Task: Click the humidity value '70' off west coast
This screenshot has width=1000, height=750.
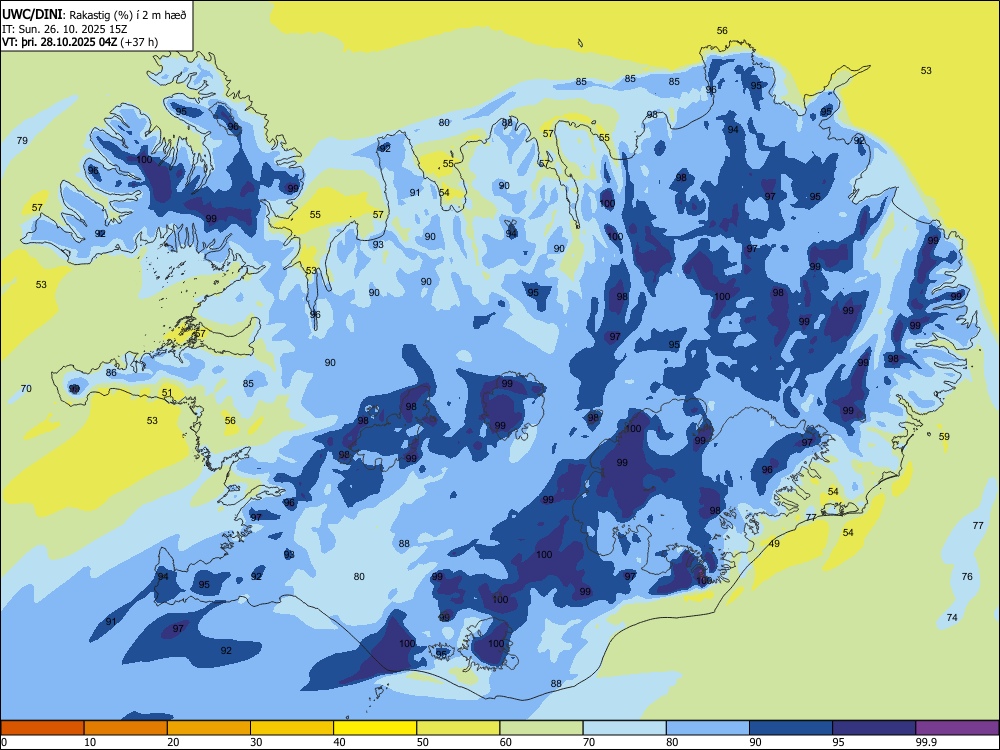Action: click(x=26, y=388)
